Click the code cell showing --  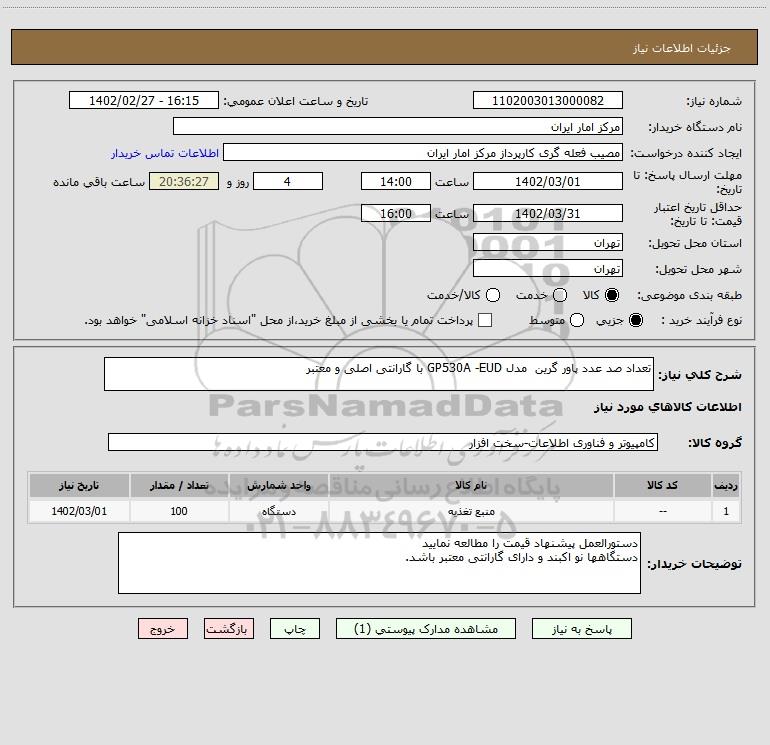pos(662,511)
